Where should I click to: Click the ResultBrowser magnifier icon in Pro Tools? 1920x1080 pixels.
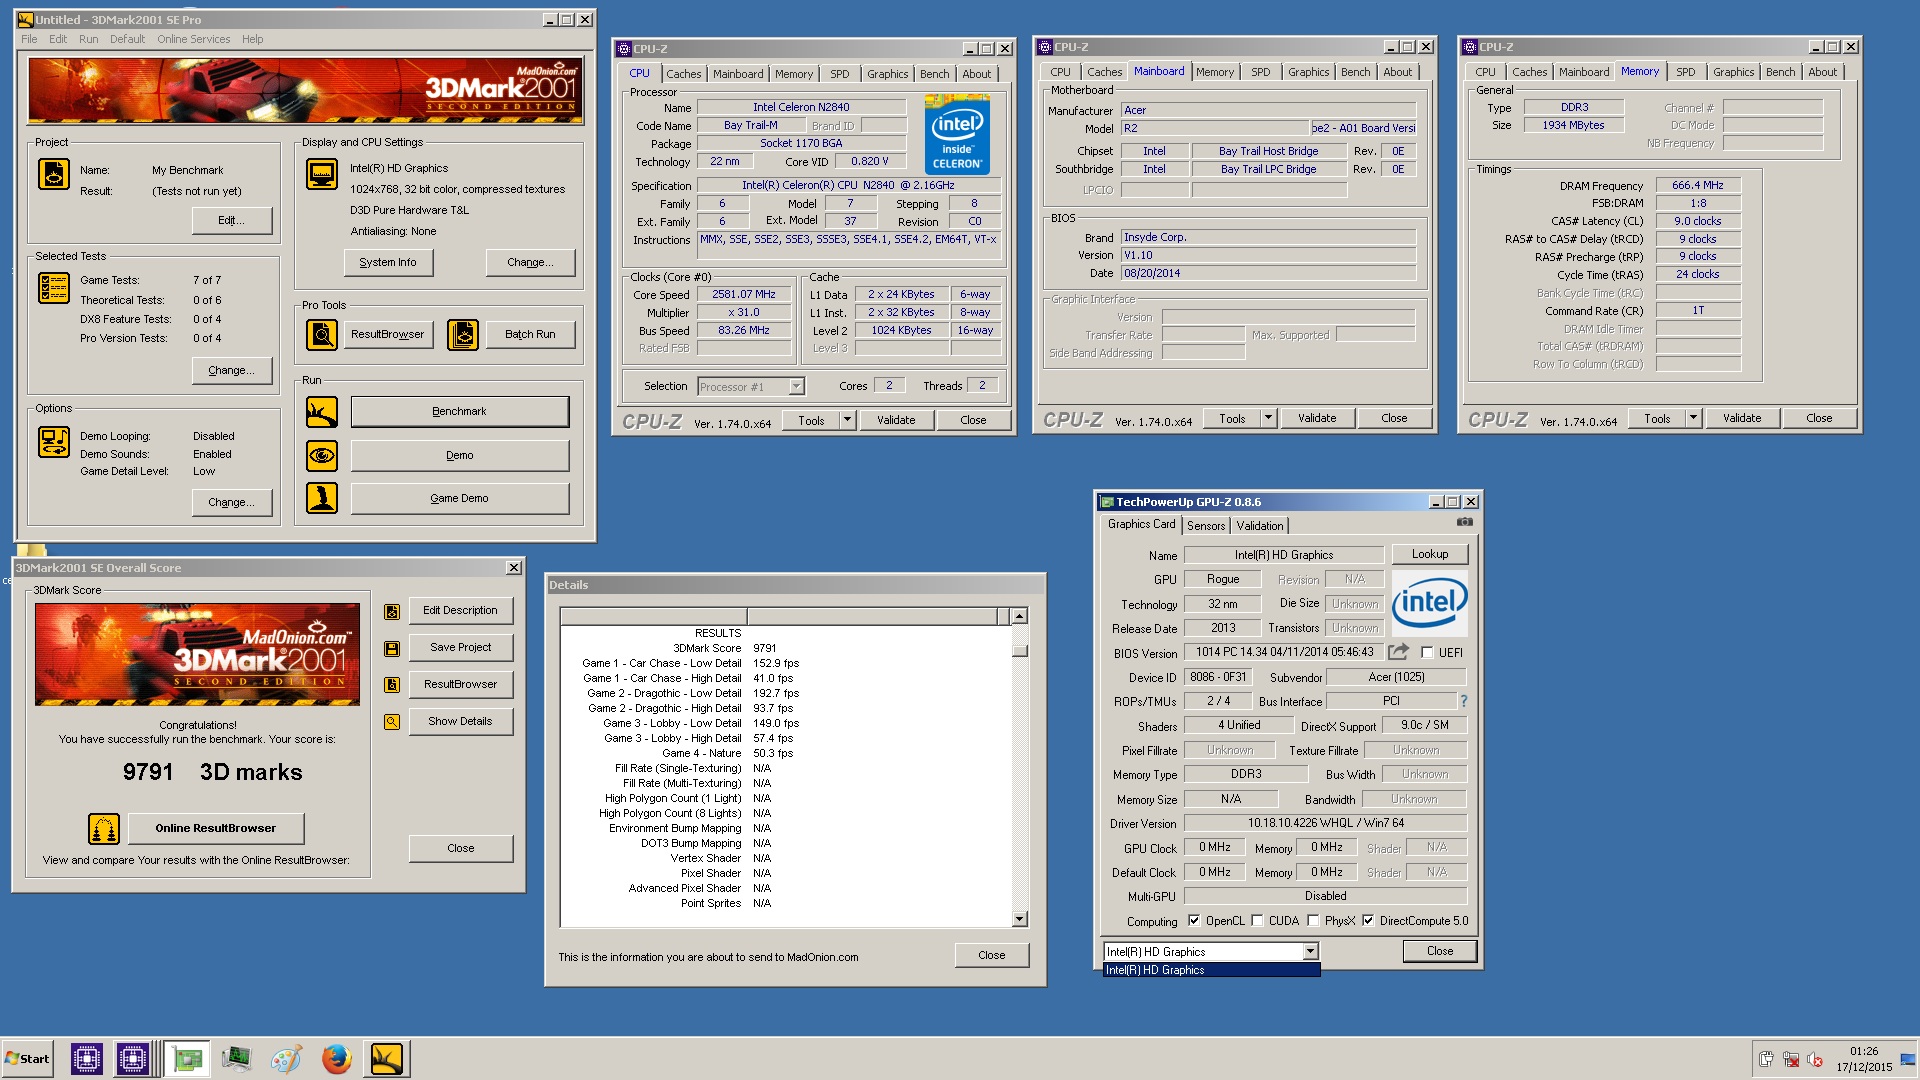pyautogui.click(x=322, y=335)
